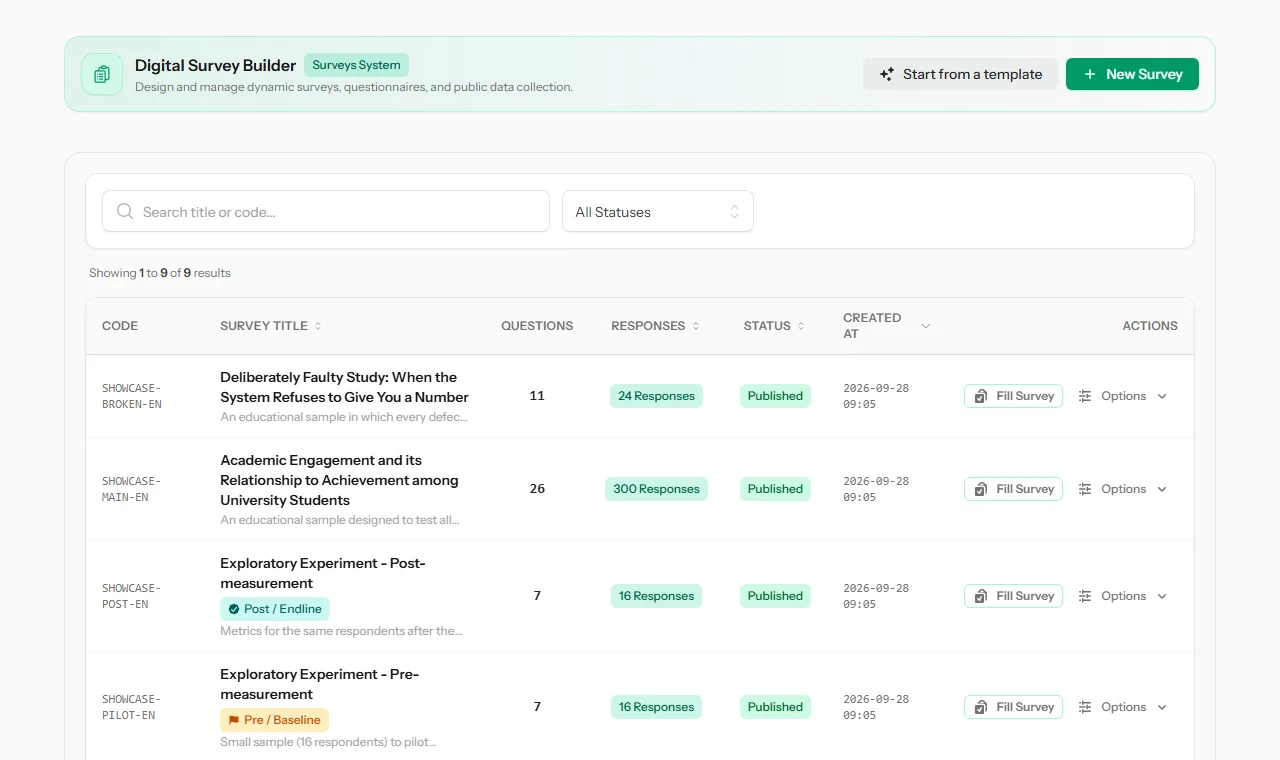Open the All Statuses dropdown

click(658, 211)
